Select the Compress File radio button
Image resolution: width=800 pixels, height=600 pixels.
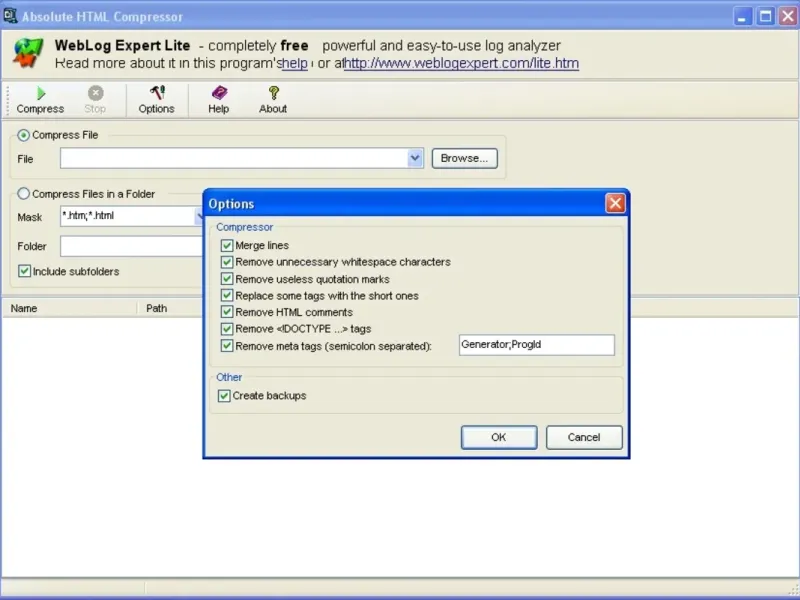23,135
